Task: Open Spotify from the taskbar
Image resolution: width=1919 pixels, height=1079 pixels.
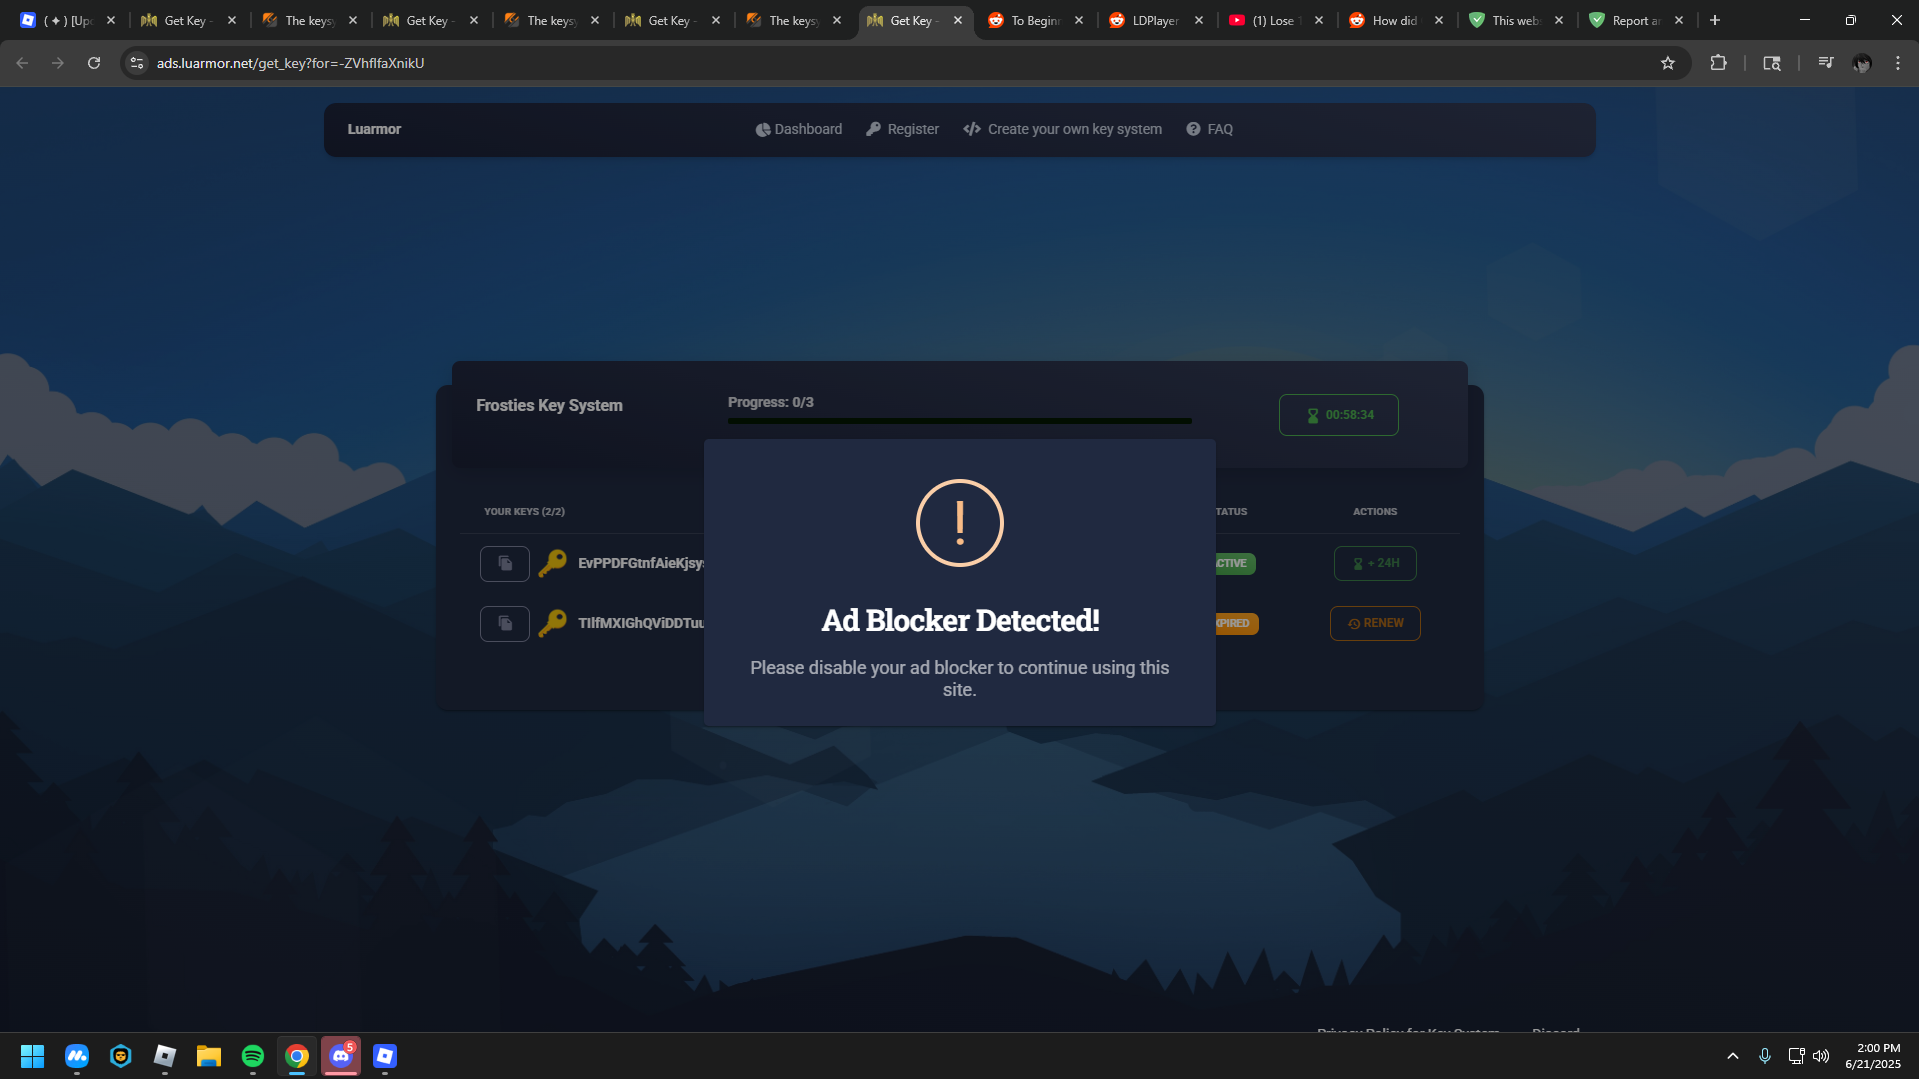Action: pos(252,1056)
